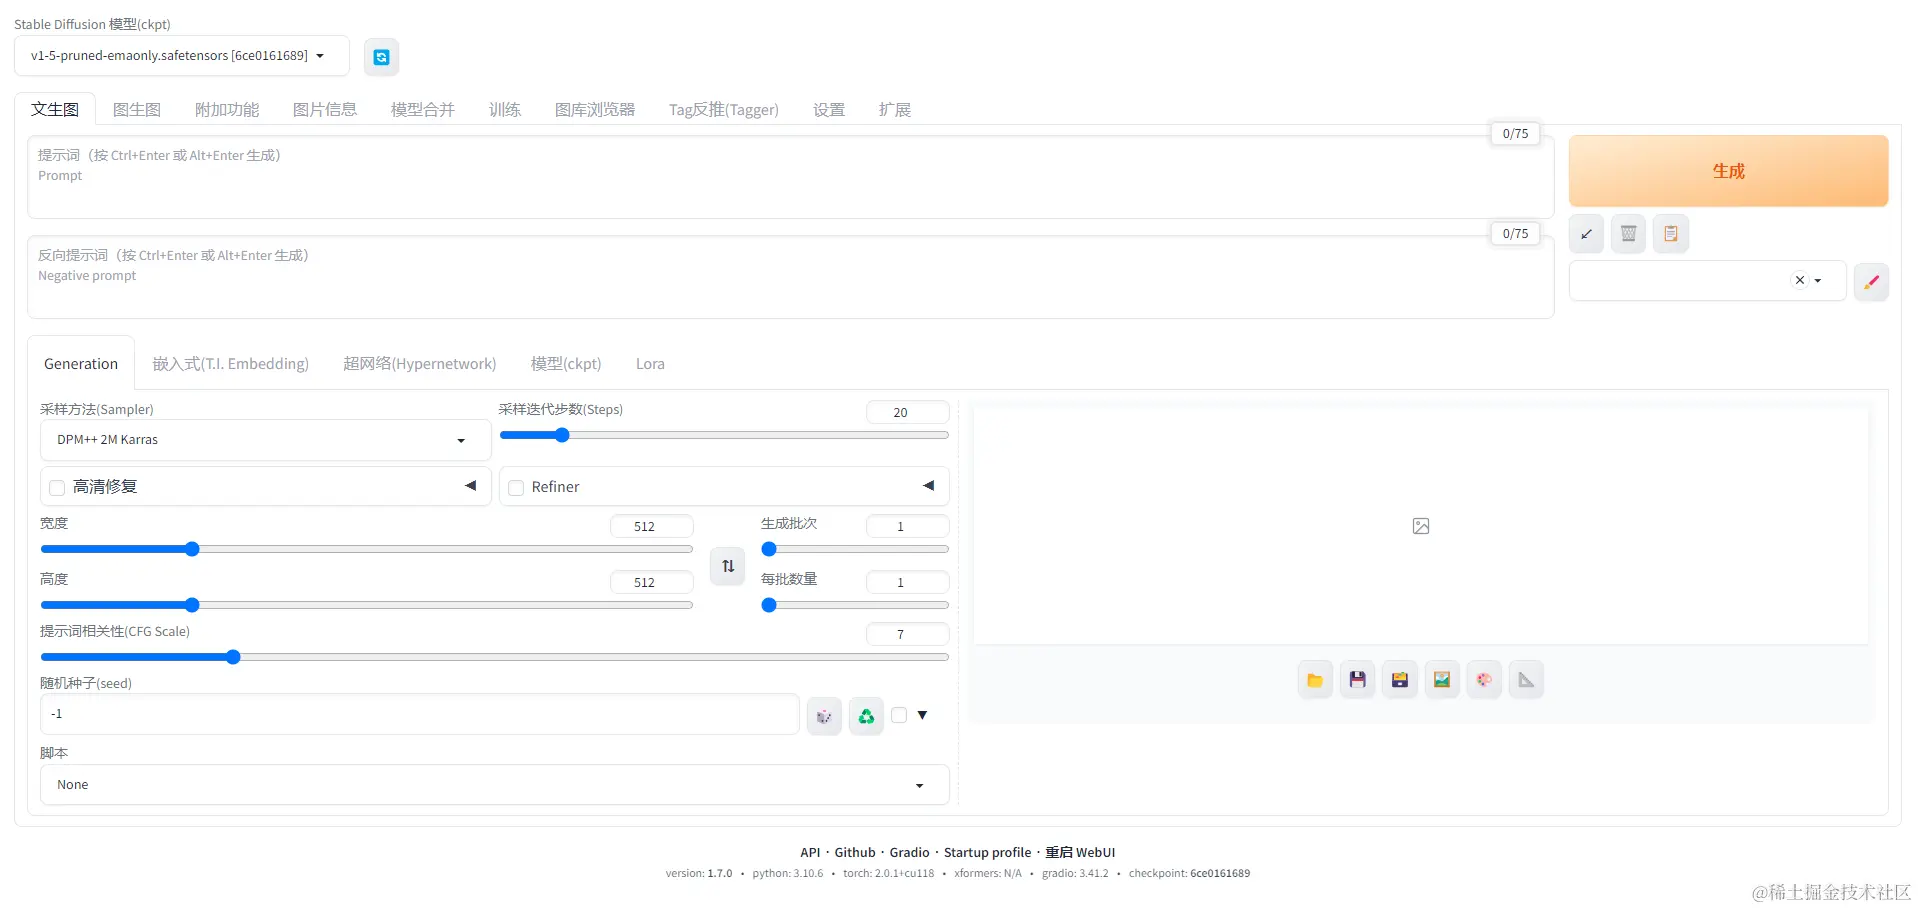Viewport: 1918px width, 909px height.
Task: Reuse last seed via recycle icon
Action: pyautogui.click(x=865, y=715)
